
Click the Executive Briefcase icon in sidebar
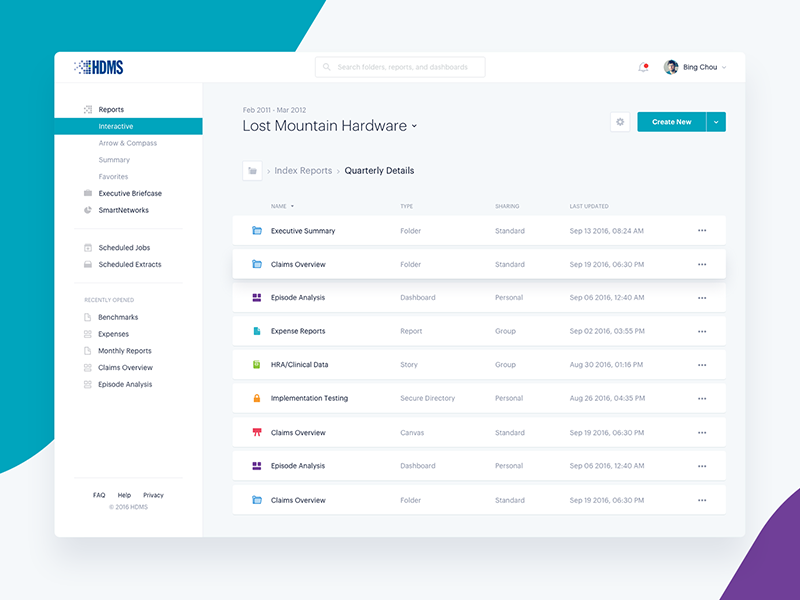[x=88, y=193]
